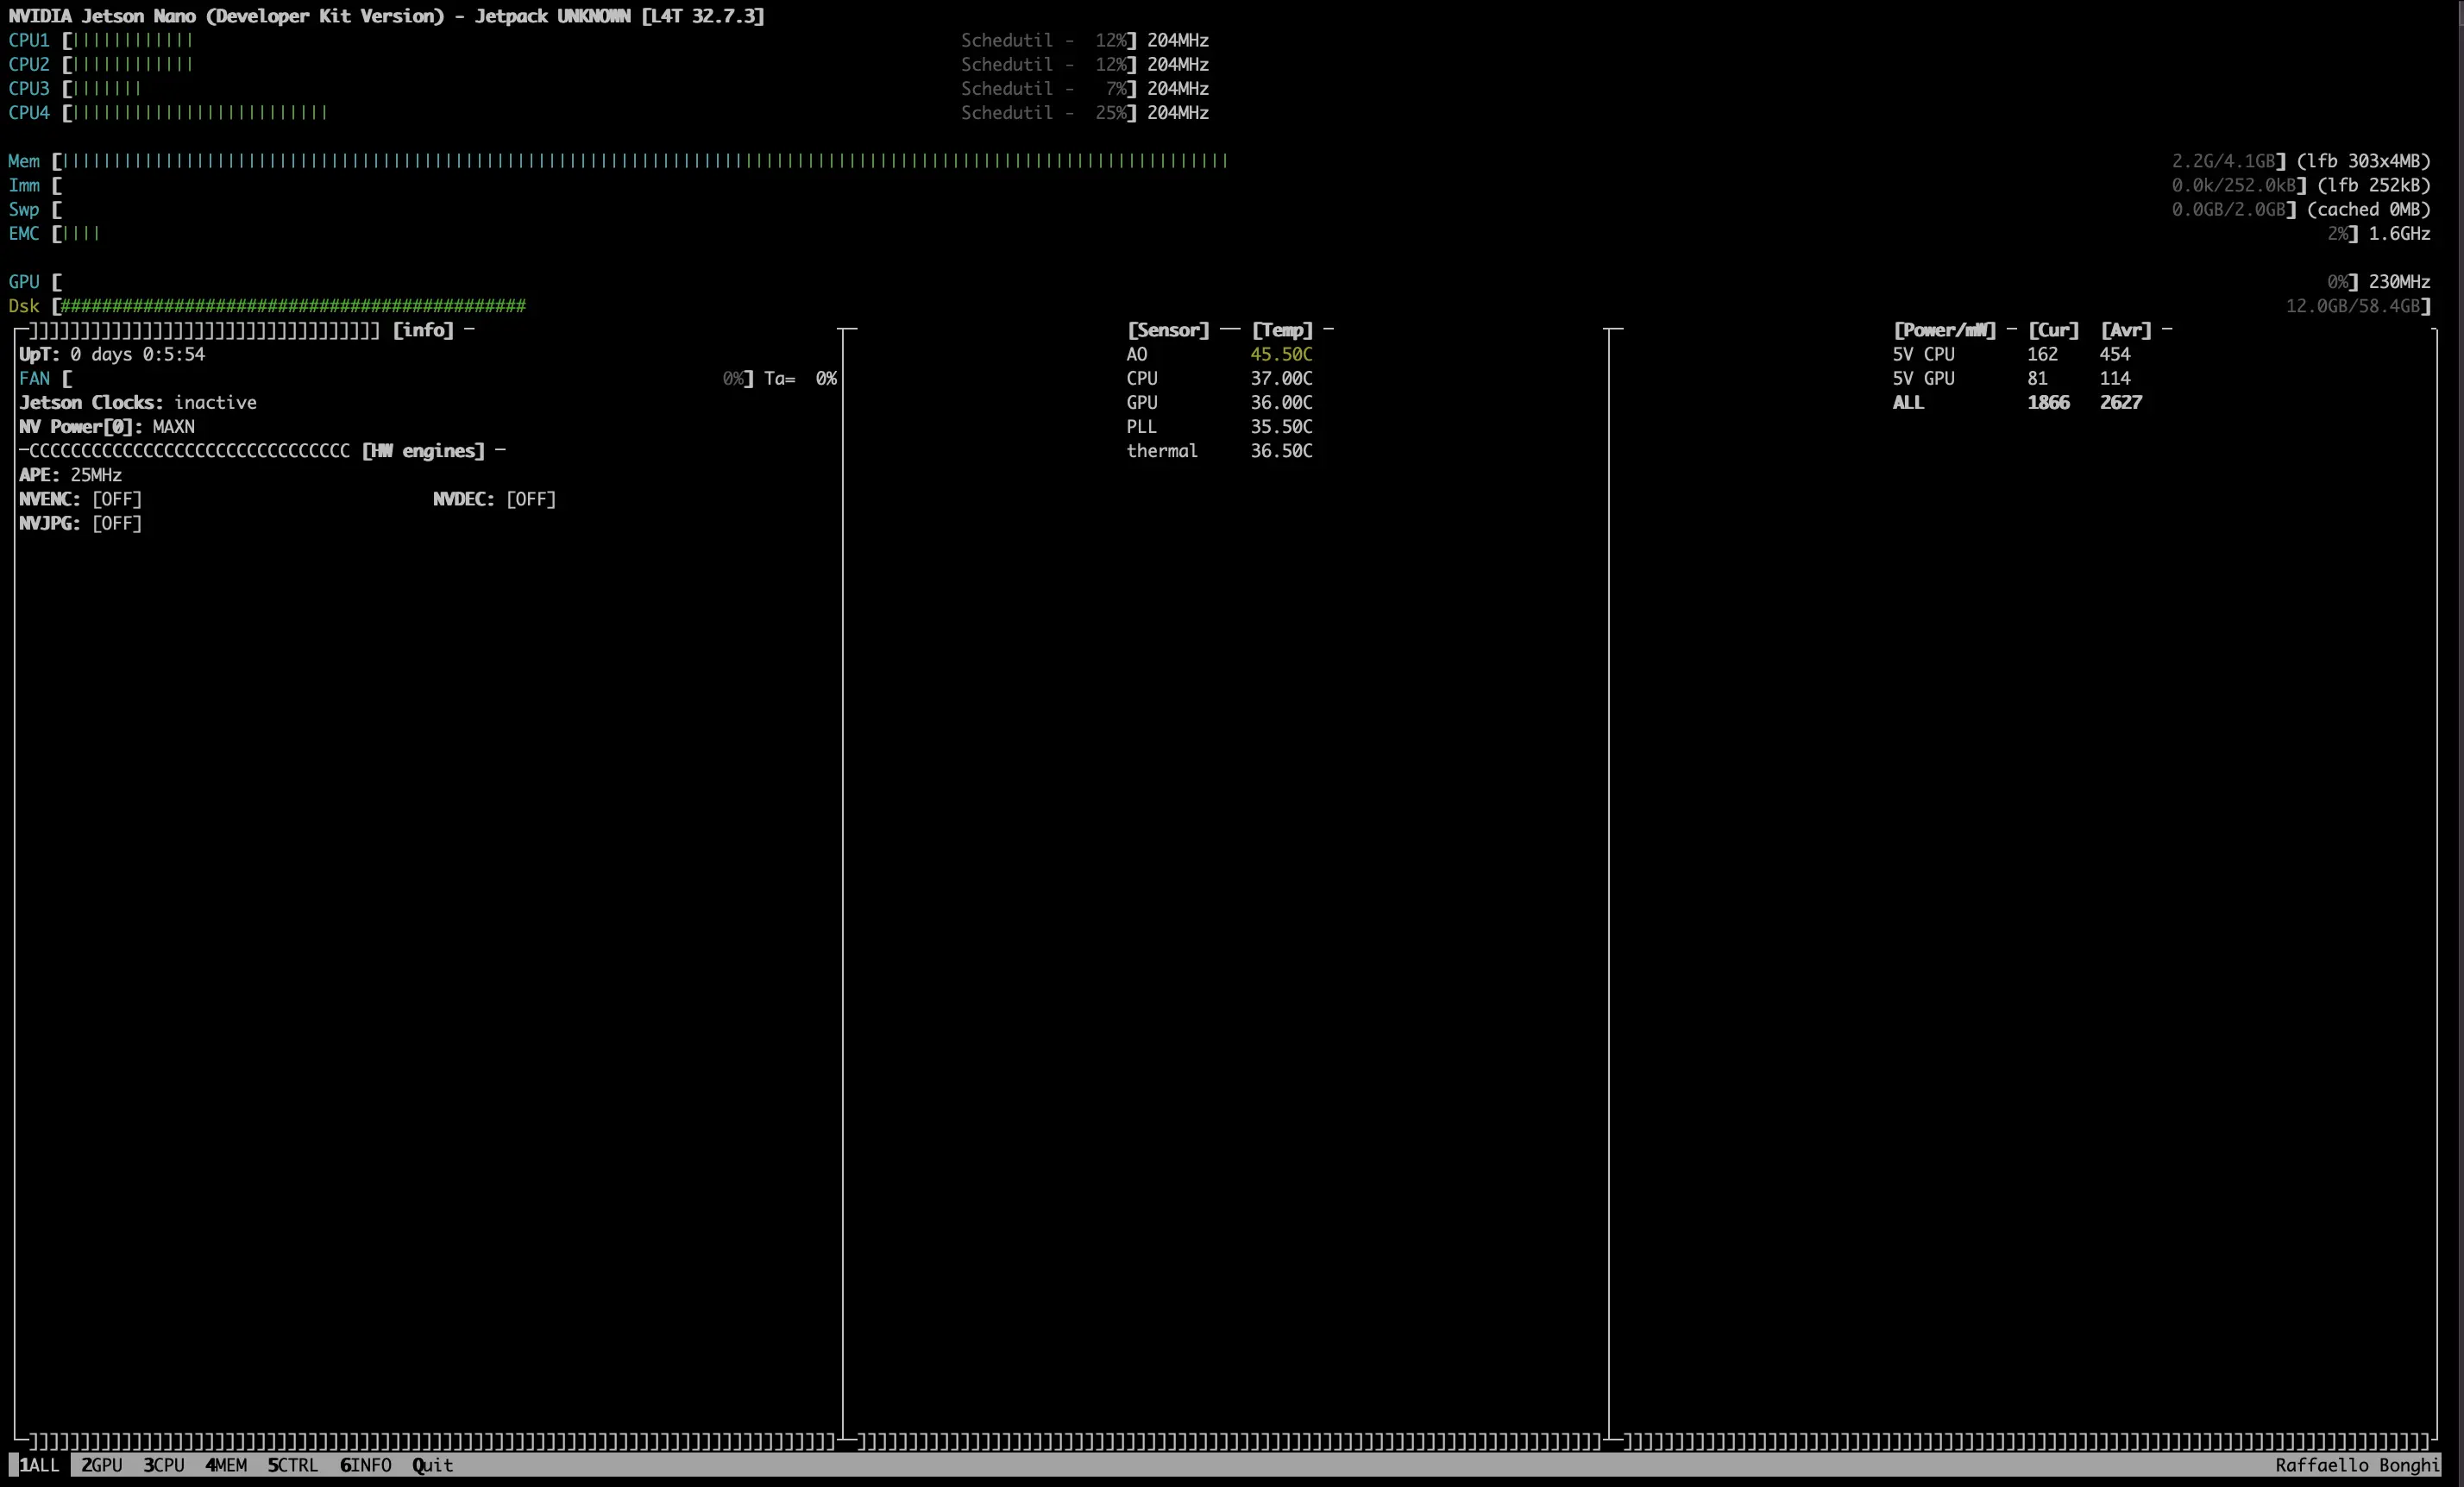
Task: Click the EMC usage bar
Action: (1205, 234)
